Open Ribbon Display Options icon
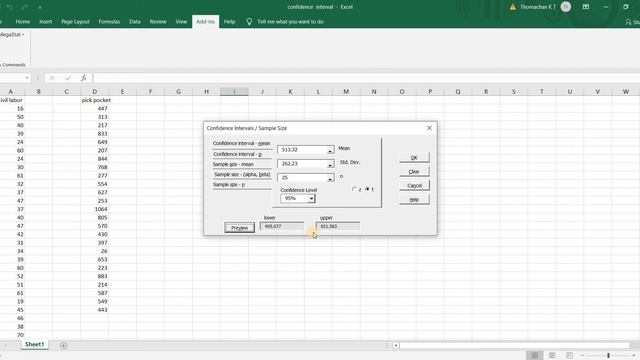Screen dimensions: 640x360 tap(586, 7)
